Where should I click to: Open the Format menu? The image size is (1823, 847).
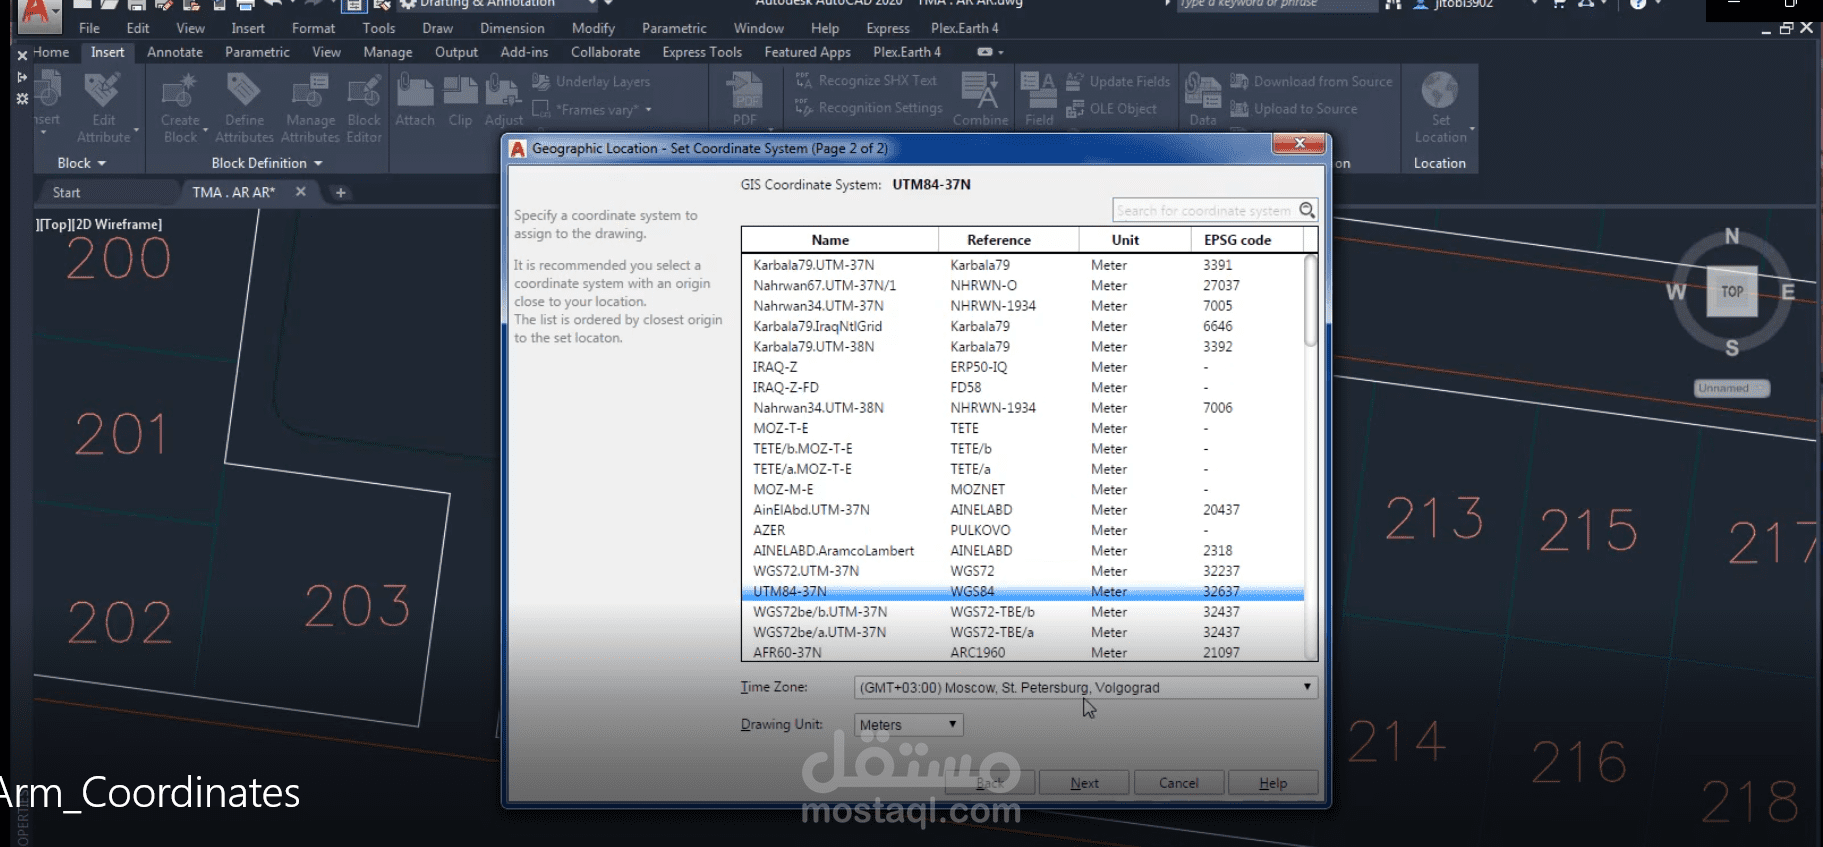click(x=313, y=28)
